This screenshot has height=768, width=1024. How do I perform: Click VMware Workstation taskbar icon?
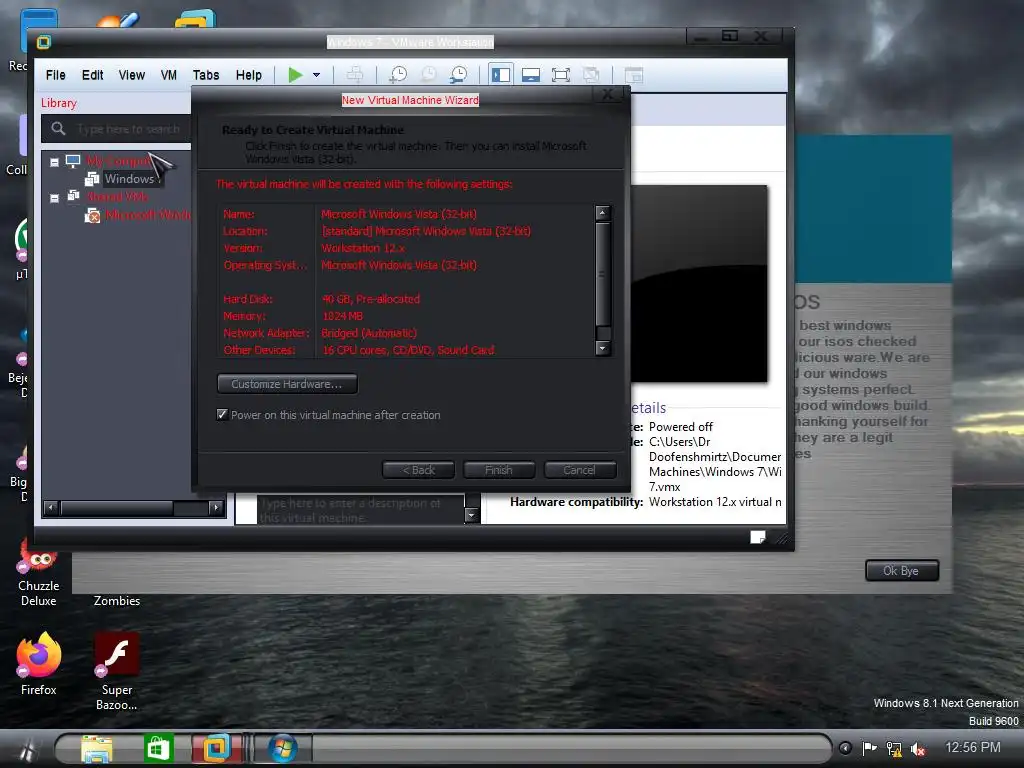(x=216, y=748)
